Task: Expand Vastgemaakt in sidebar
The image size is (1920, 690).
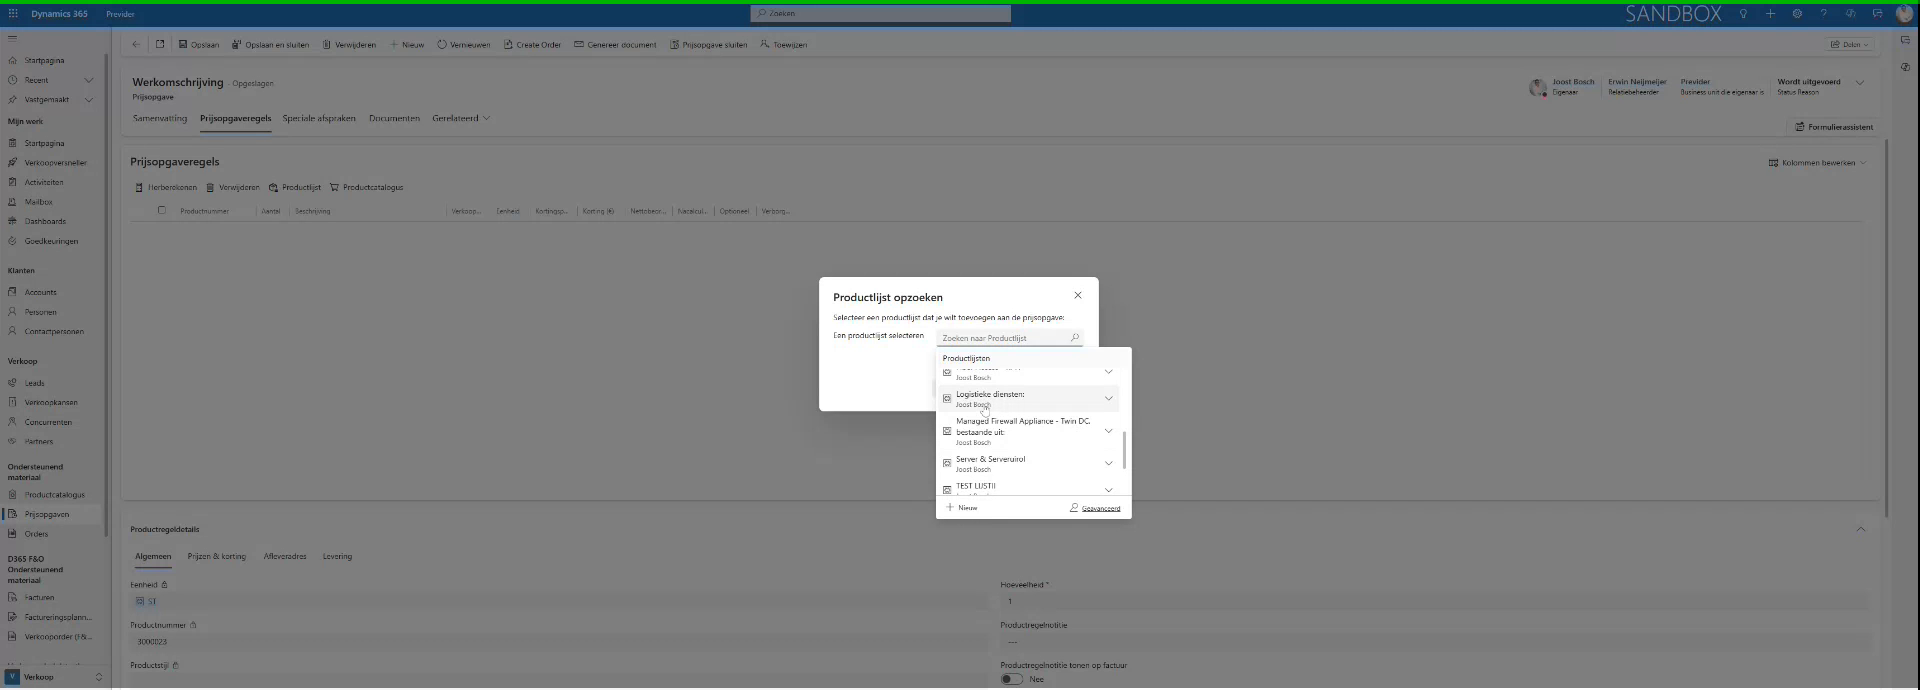Action: (88, 99)
